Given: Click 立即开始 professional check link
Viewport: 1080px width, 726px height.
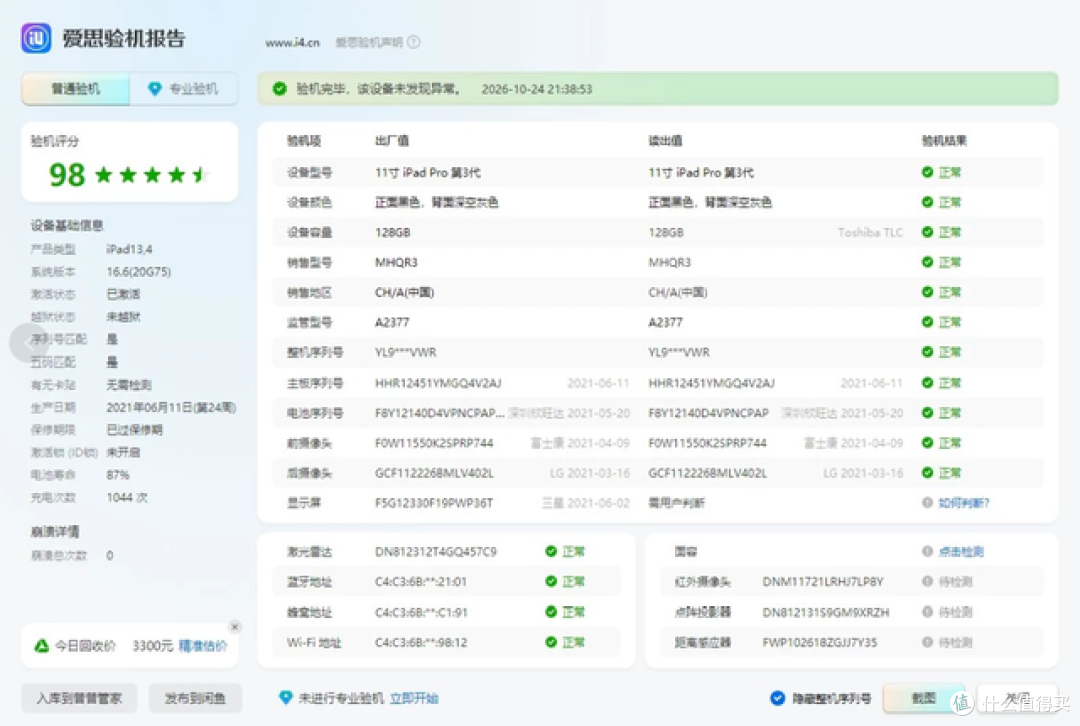Looking at the screenshot, I should coord(414,698).
